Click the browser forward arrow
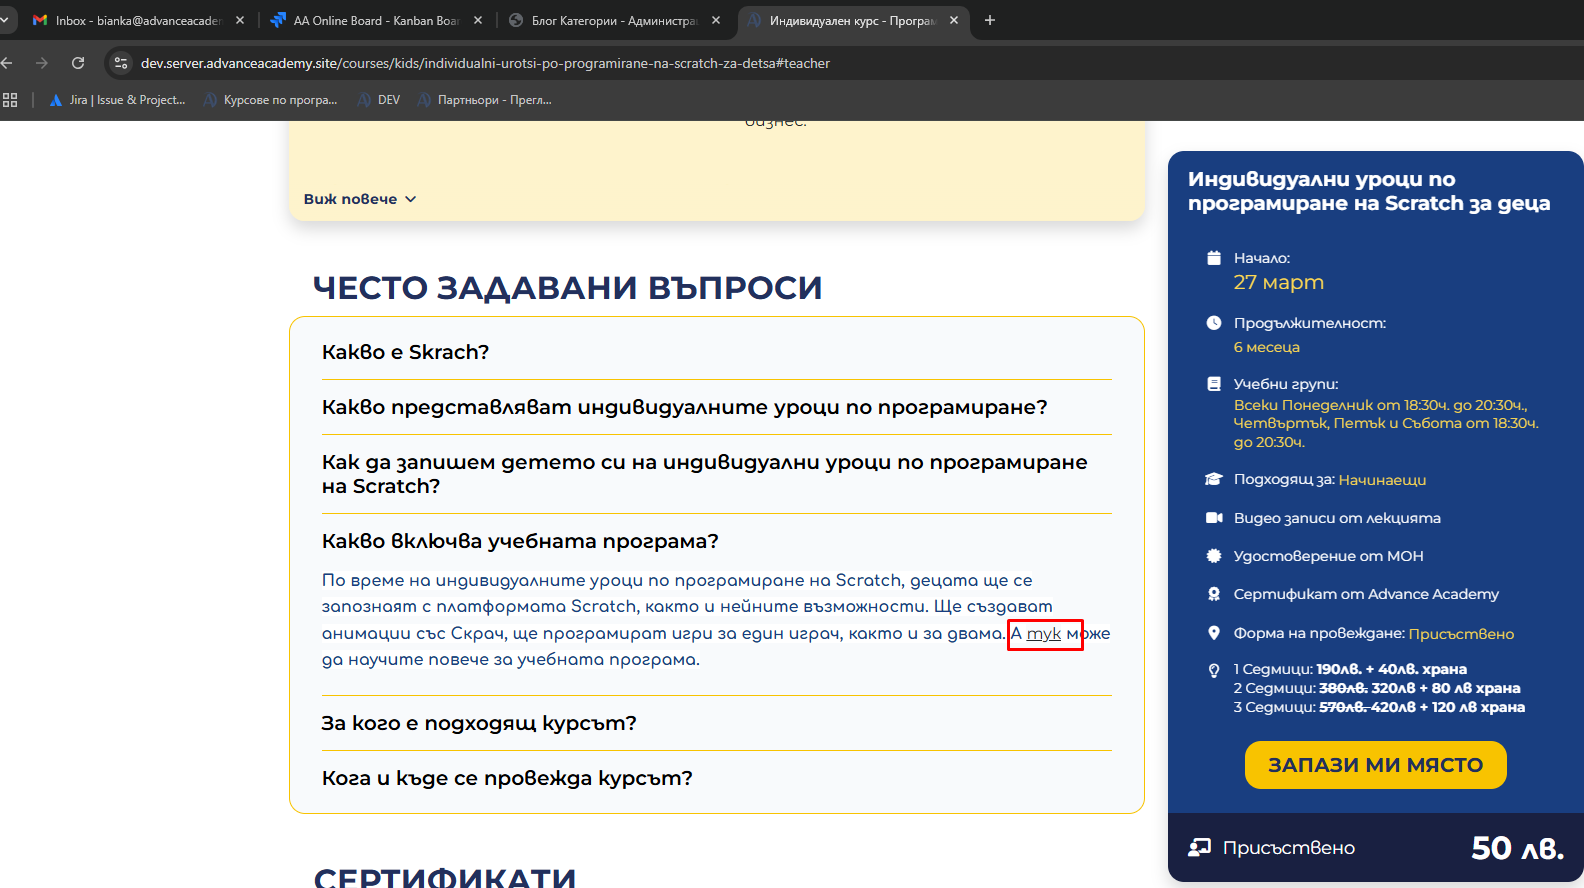The width and height of the screenshot is (1584, 888). pyautogui.click(x=42, y=63)
